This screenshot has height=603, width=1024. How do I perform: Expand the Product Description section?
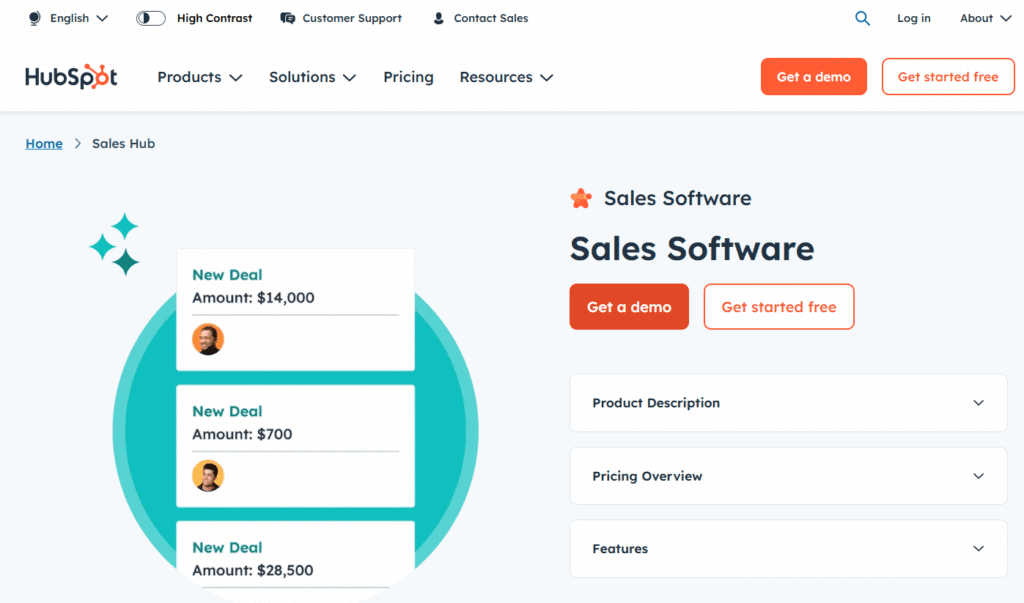tap(788, 403)
